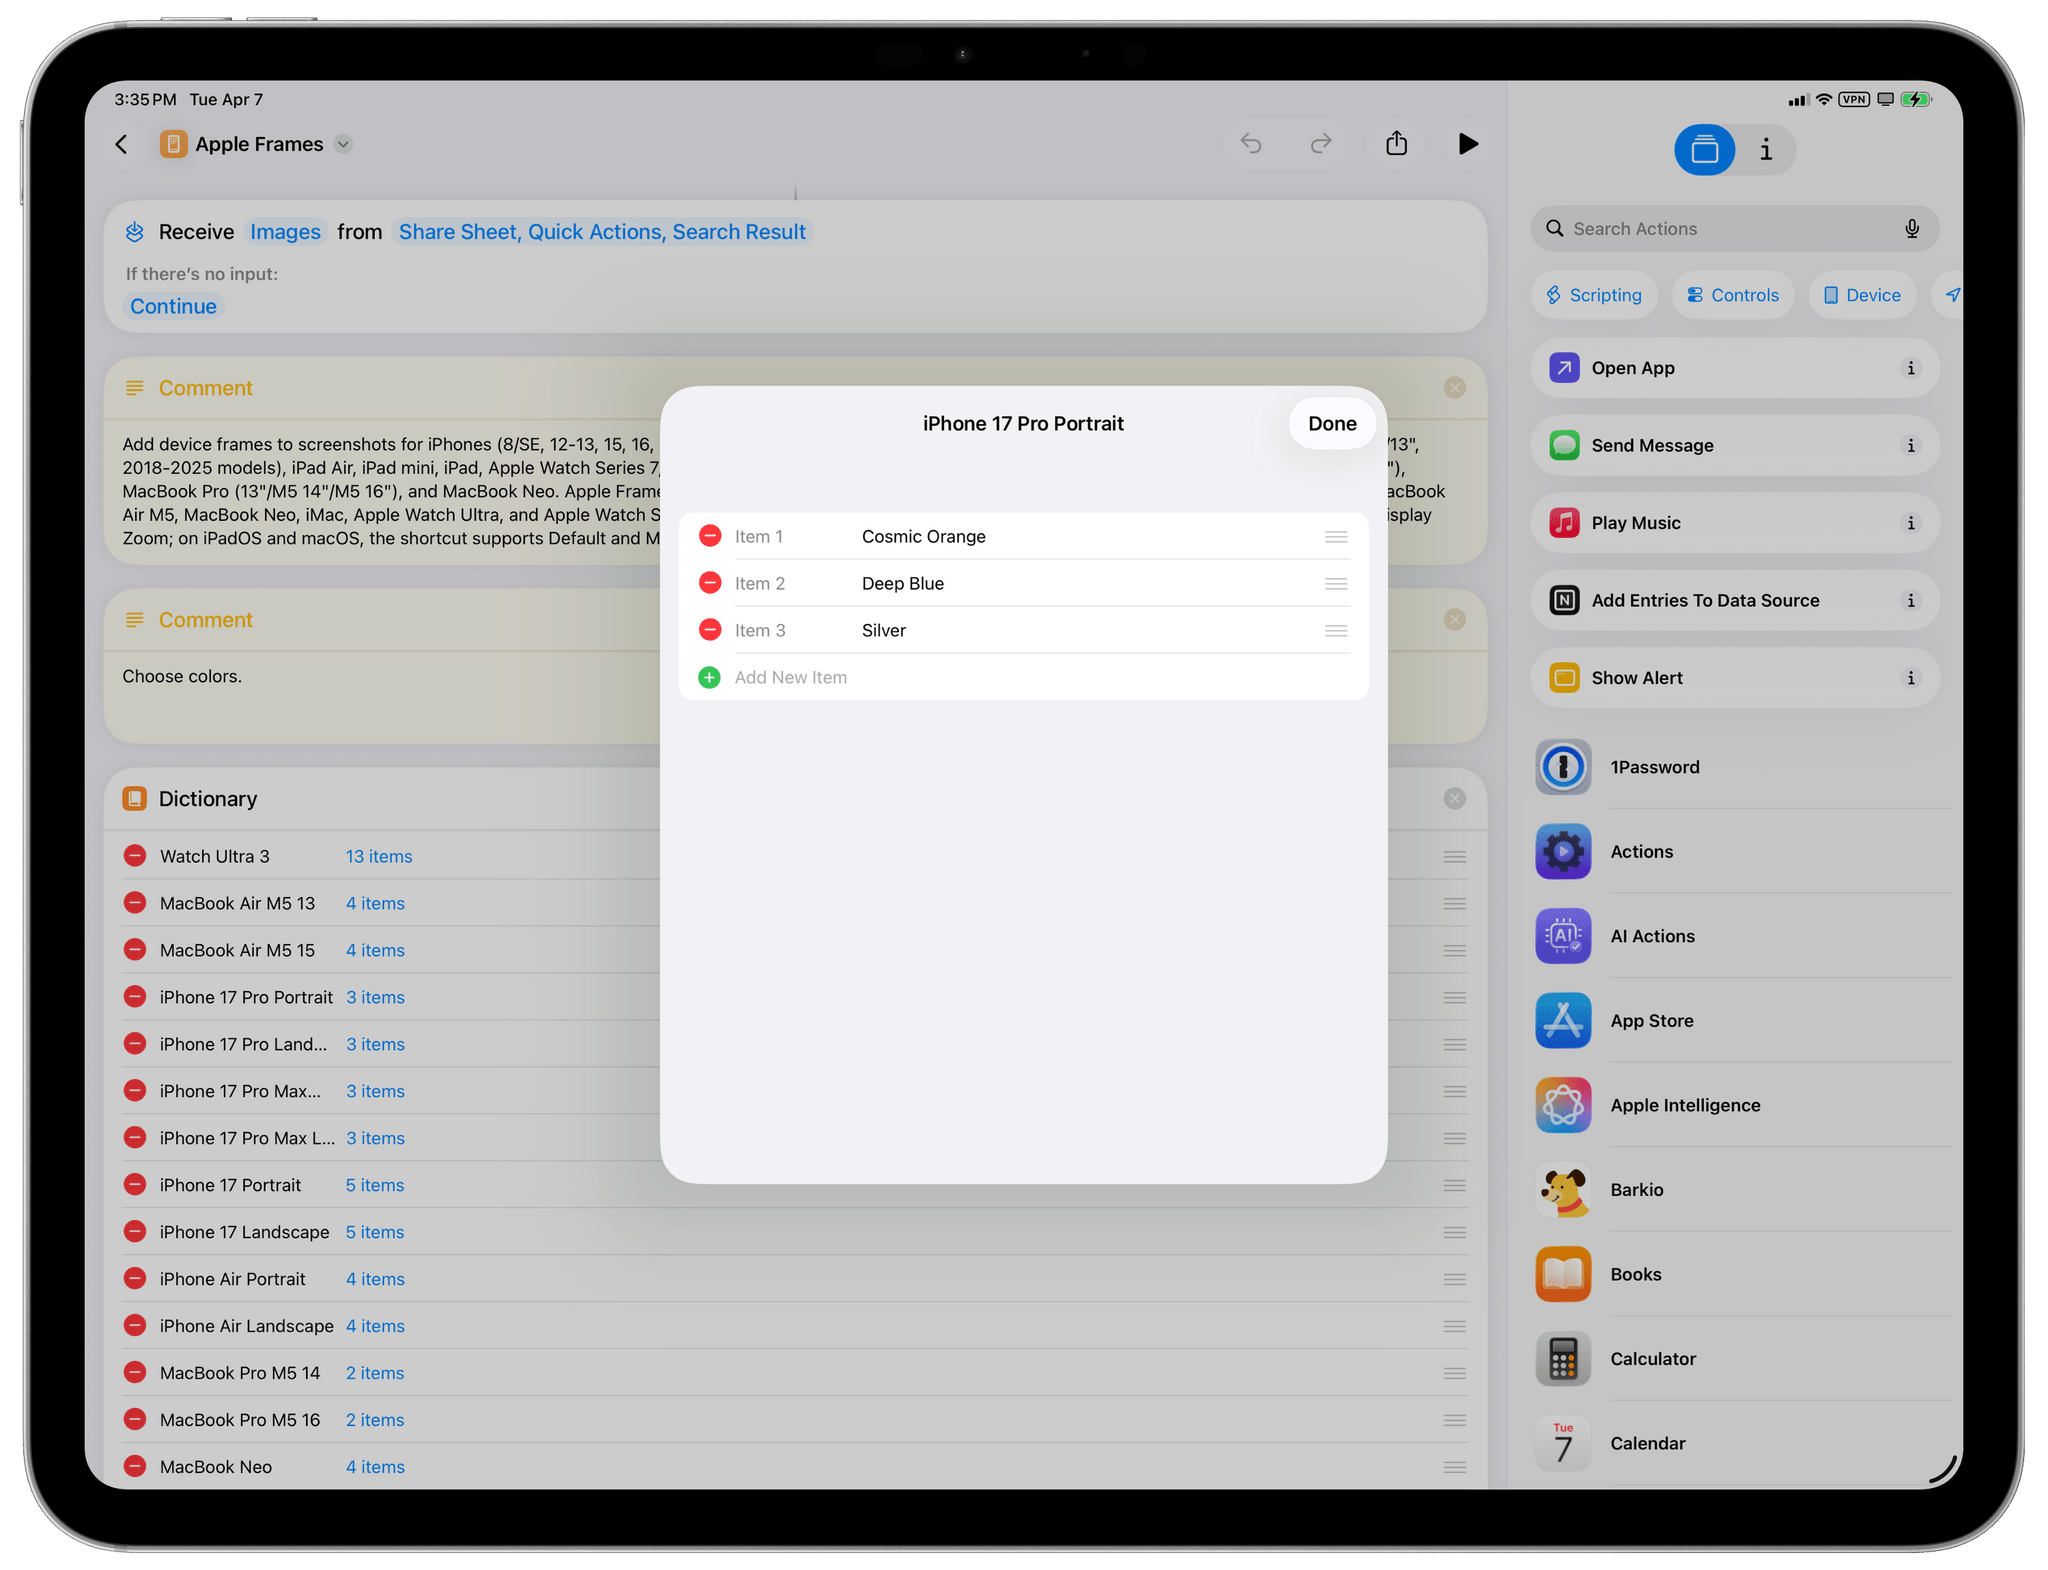
Task: Go back with the left chevron
Action: point(122,144)
